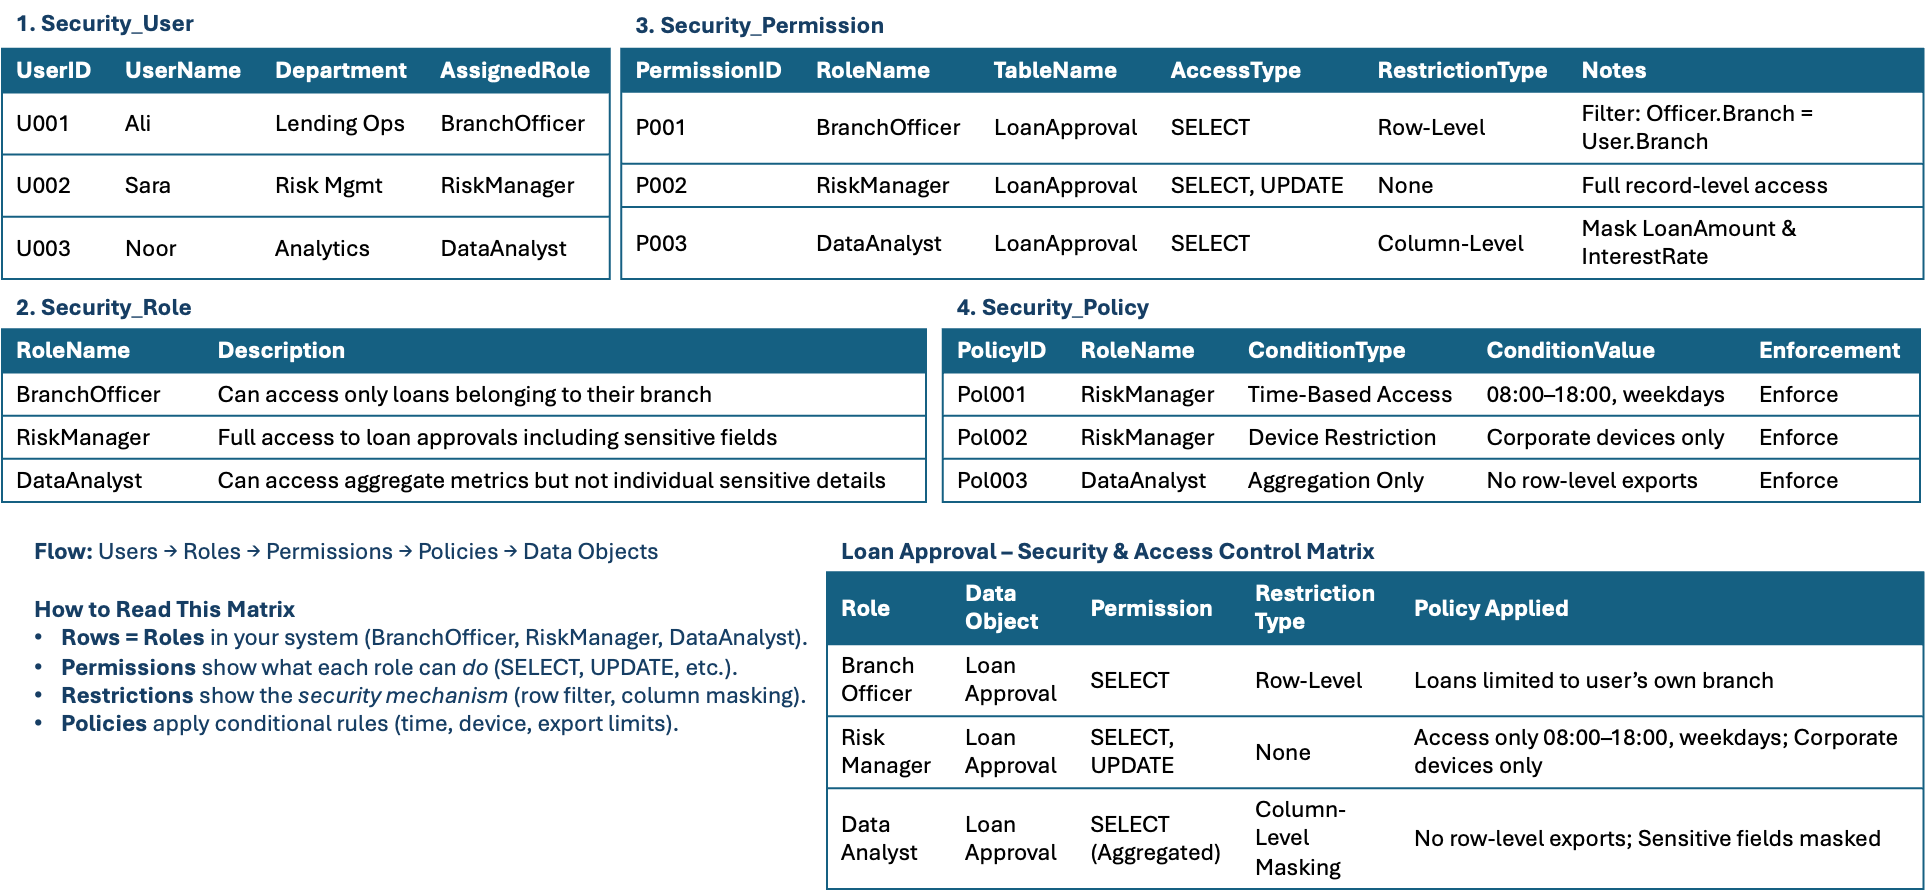The image size is (1926, 896).
Task: Click "Row-Level" in the Security_Permission table
Action: pyautogui.click(x=1431, y=127)
